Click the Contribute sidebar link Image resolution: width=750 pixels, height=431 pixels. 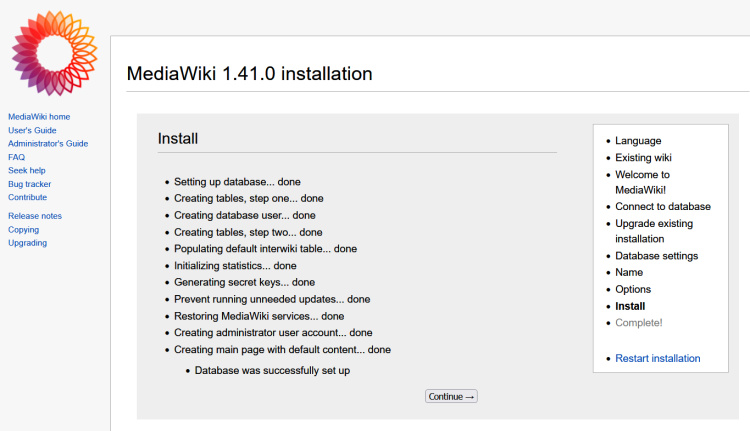tap(27, 197)
